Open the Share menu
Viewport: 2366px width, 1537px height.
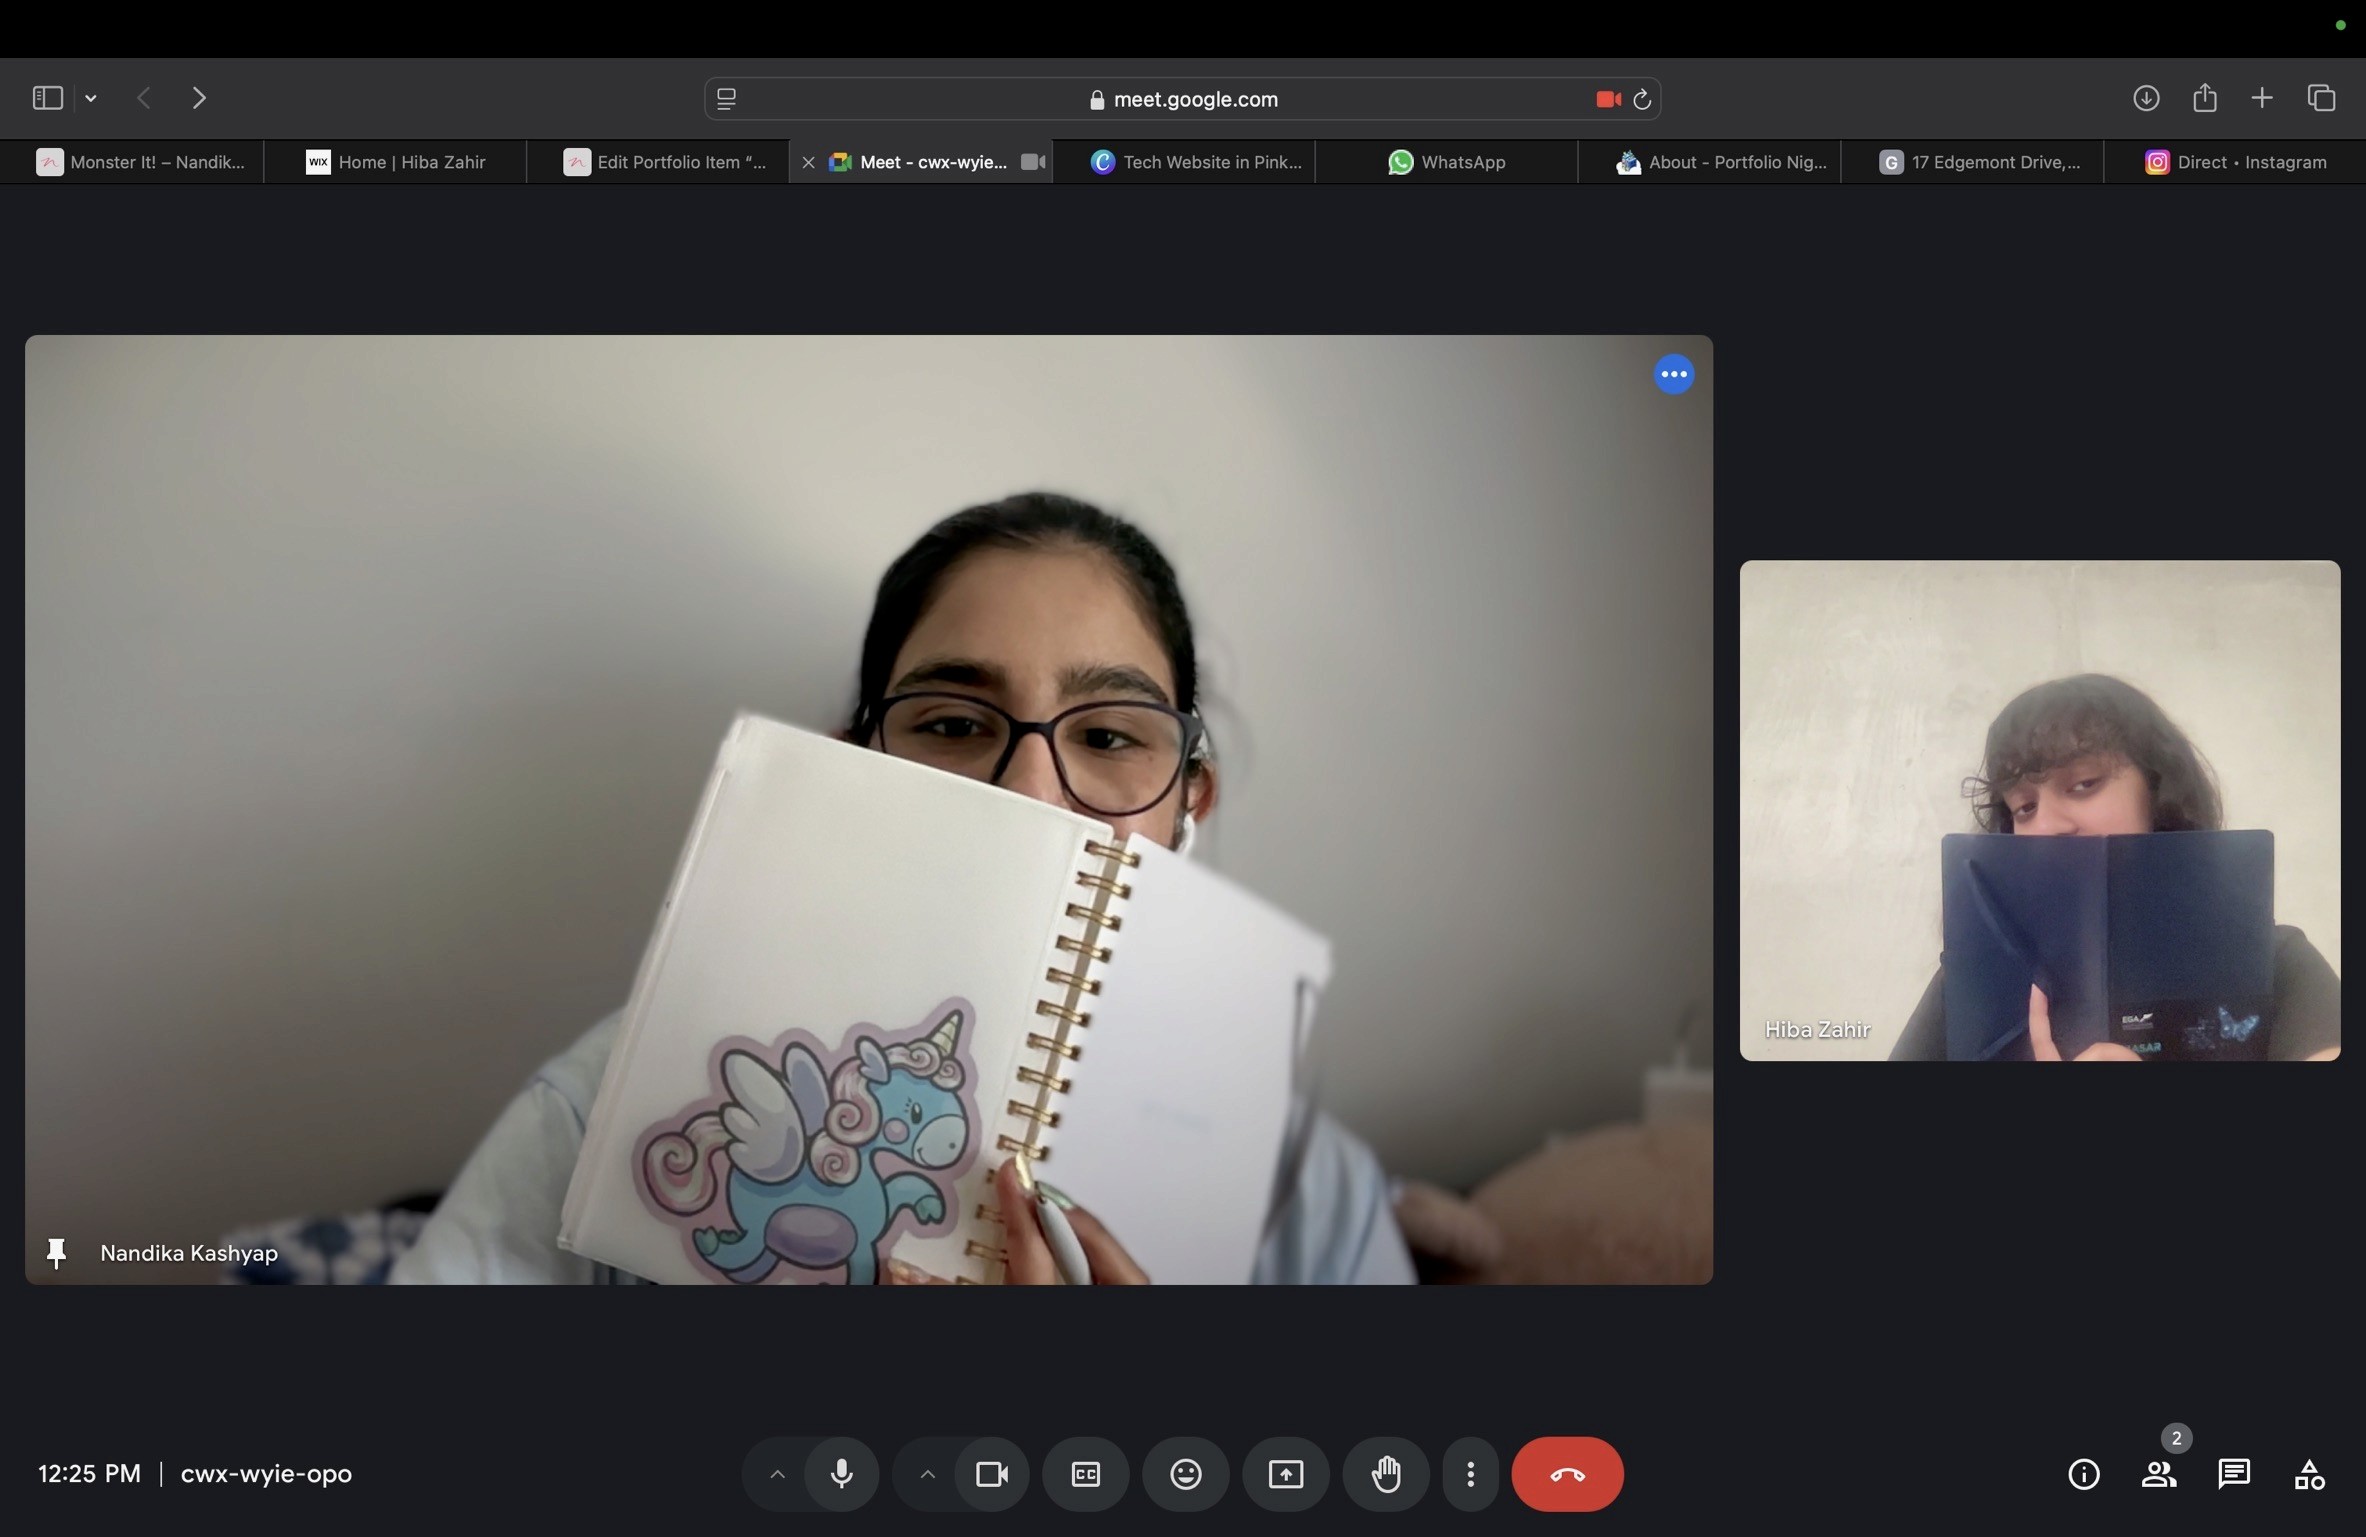click(x=2205, y=97)
